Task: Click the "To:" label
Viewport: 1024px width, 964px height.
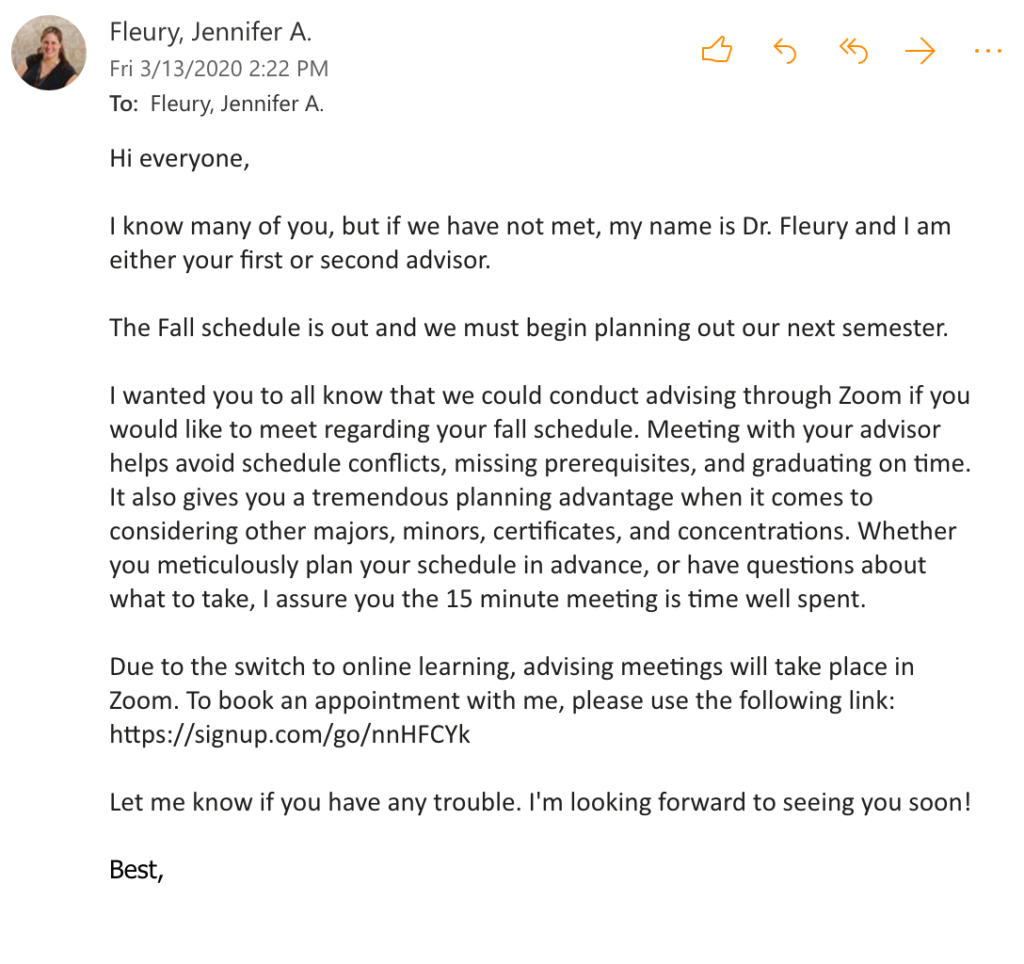Action: point(124,104)
